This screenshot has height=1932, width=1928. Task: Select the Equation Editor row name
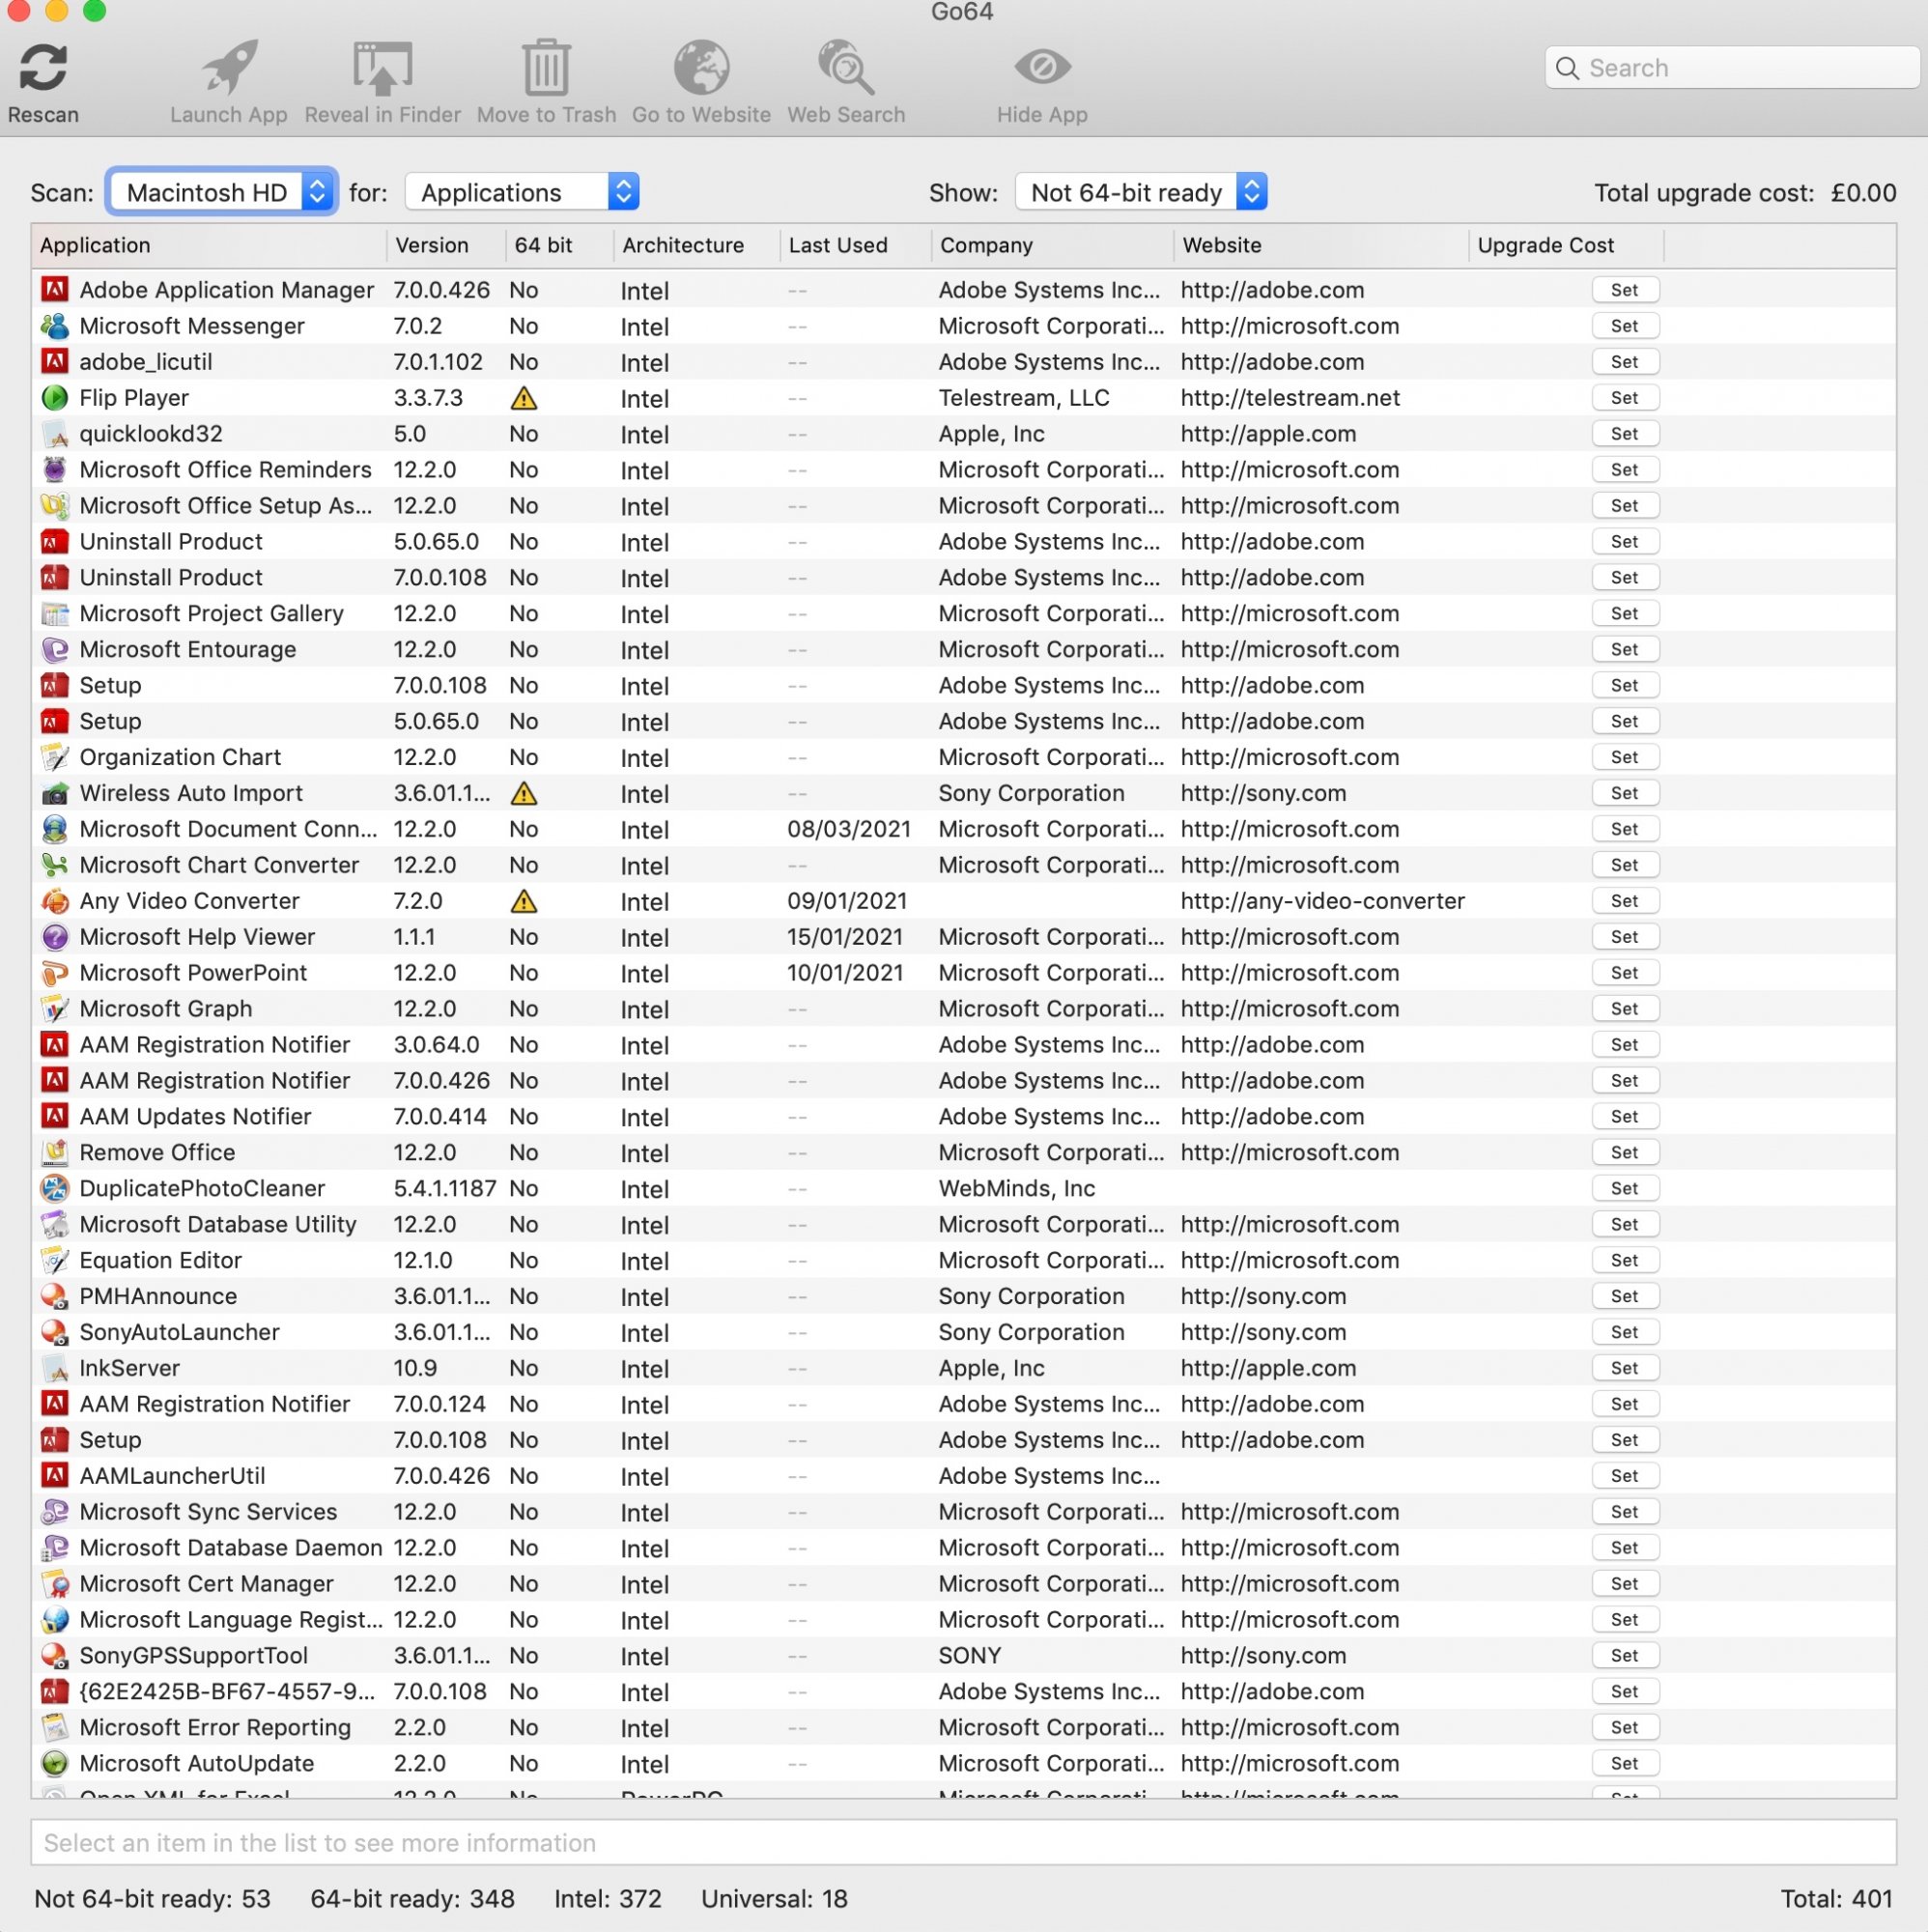point(161,1261)
